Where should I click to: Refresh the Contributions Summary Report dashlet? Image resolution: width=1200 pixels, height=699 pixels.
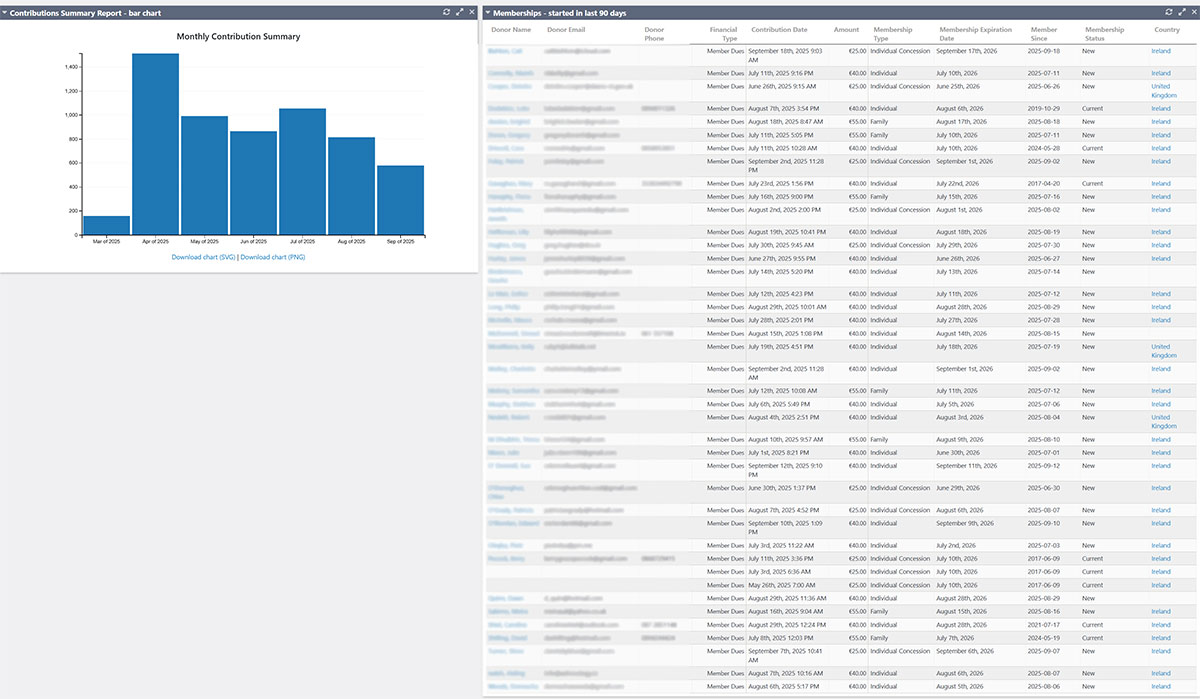coord(447,12)
